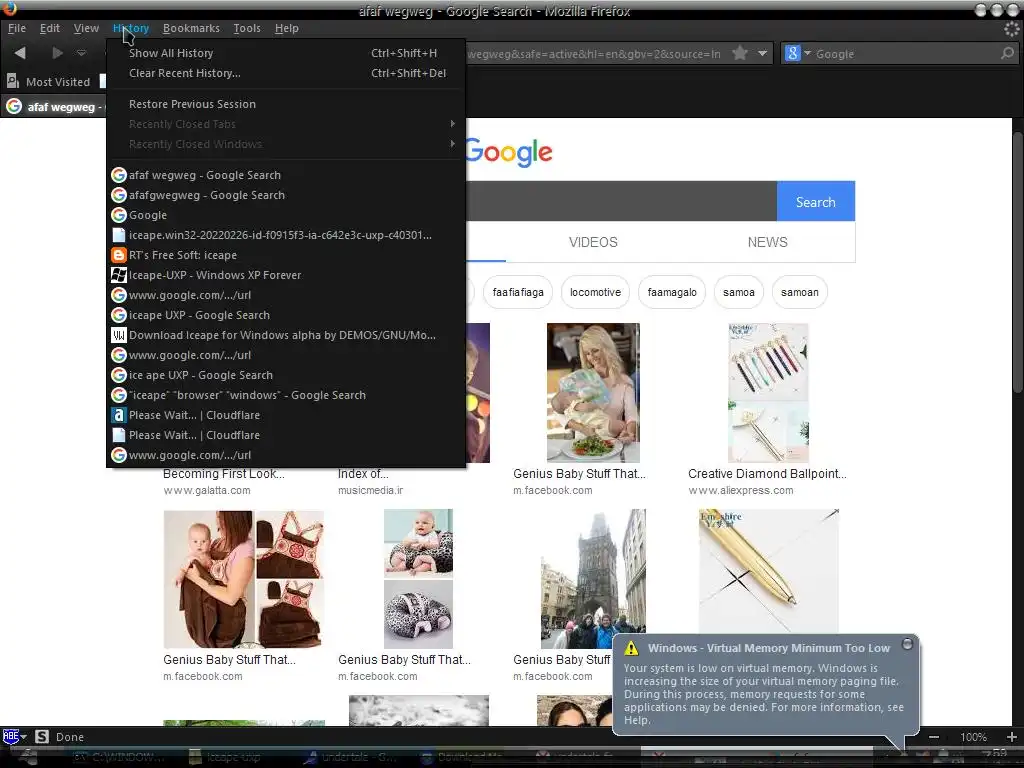The image size is (1024, 768).
Task: Open 'ice ape UXP - Google Search' entry
Action: click(x=286, y=375)
